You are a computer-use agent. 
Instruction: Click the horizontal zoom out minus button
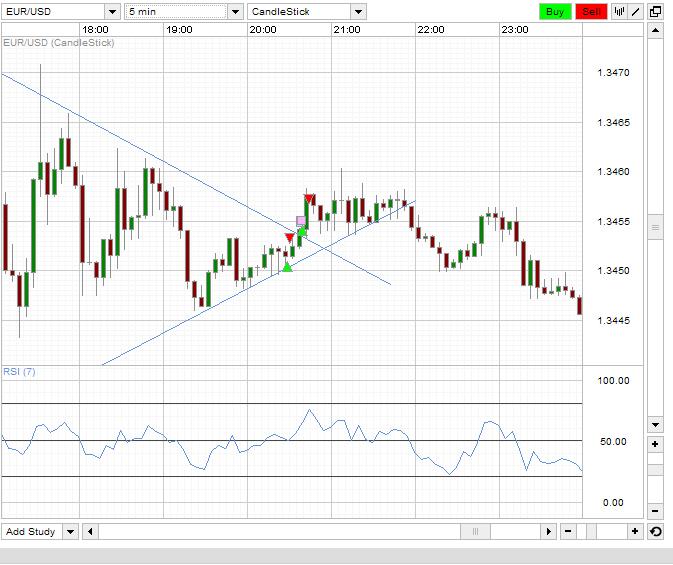click(x=568, y=532)
